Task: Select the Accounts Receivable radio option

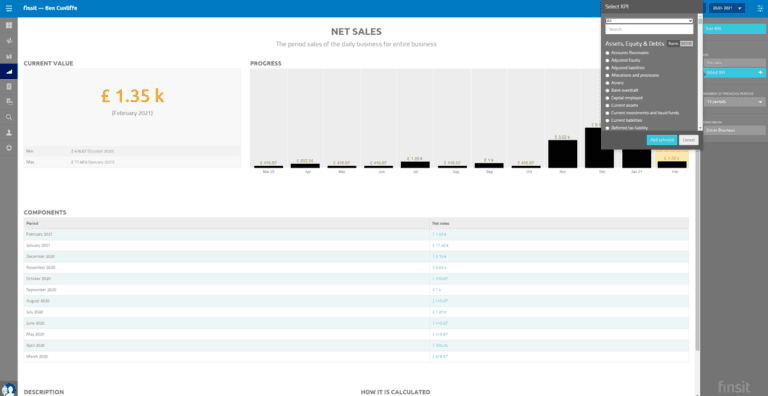Action: click(x=628, y=52)
